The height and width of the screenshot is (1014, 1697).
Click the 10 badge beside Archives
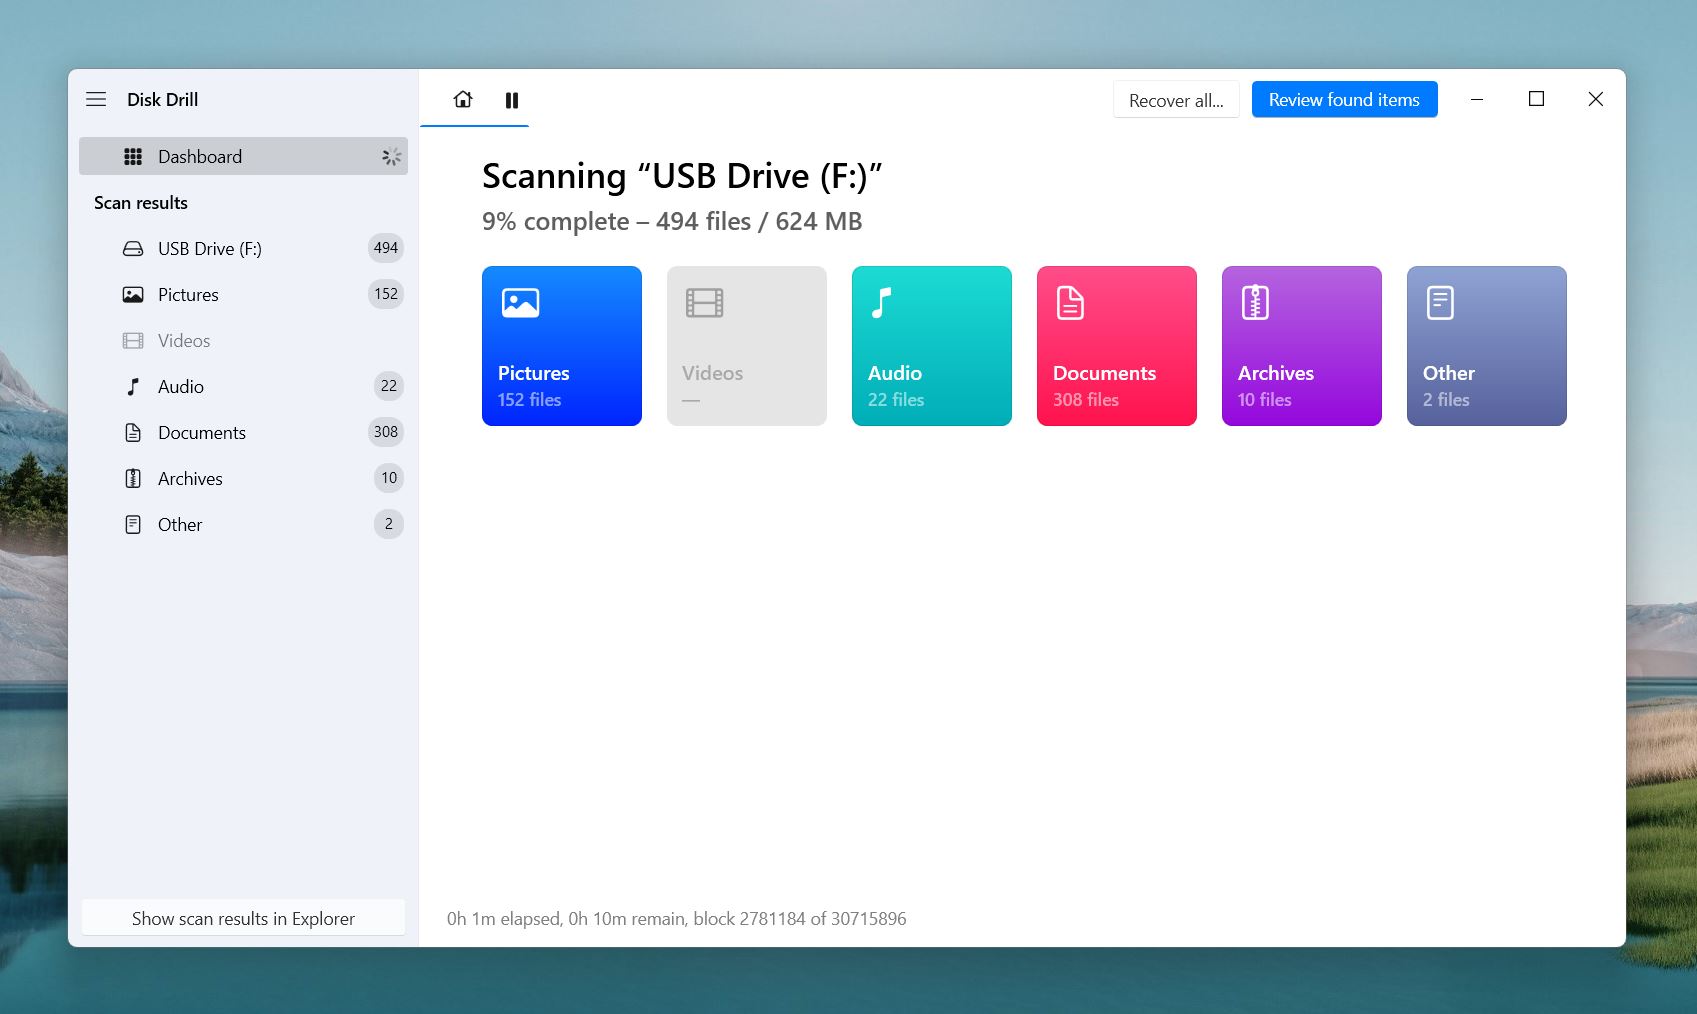389,478
